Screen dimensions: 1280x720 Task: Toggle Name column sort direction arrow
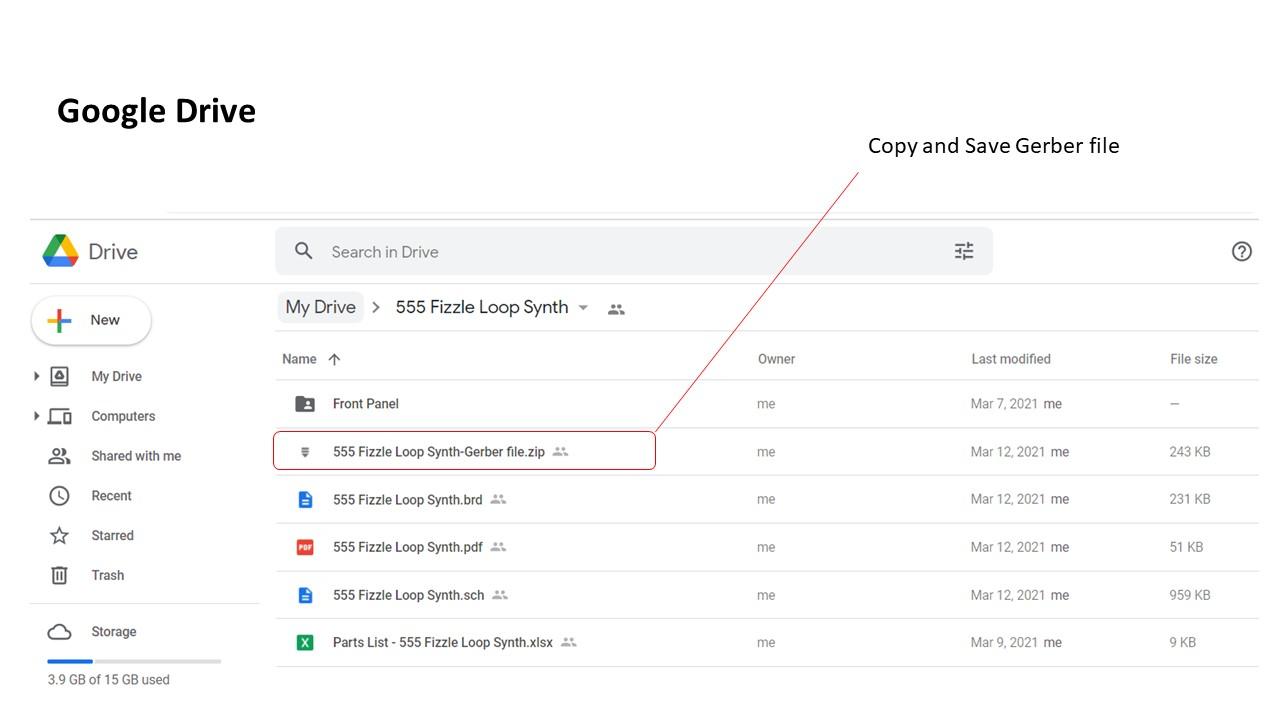coord(334,359)
